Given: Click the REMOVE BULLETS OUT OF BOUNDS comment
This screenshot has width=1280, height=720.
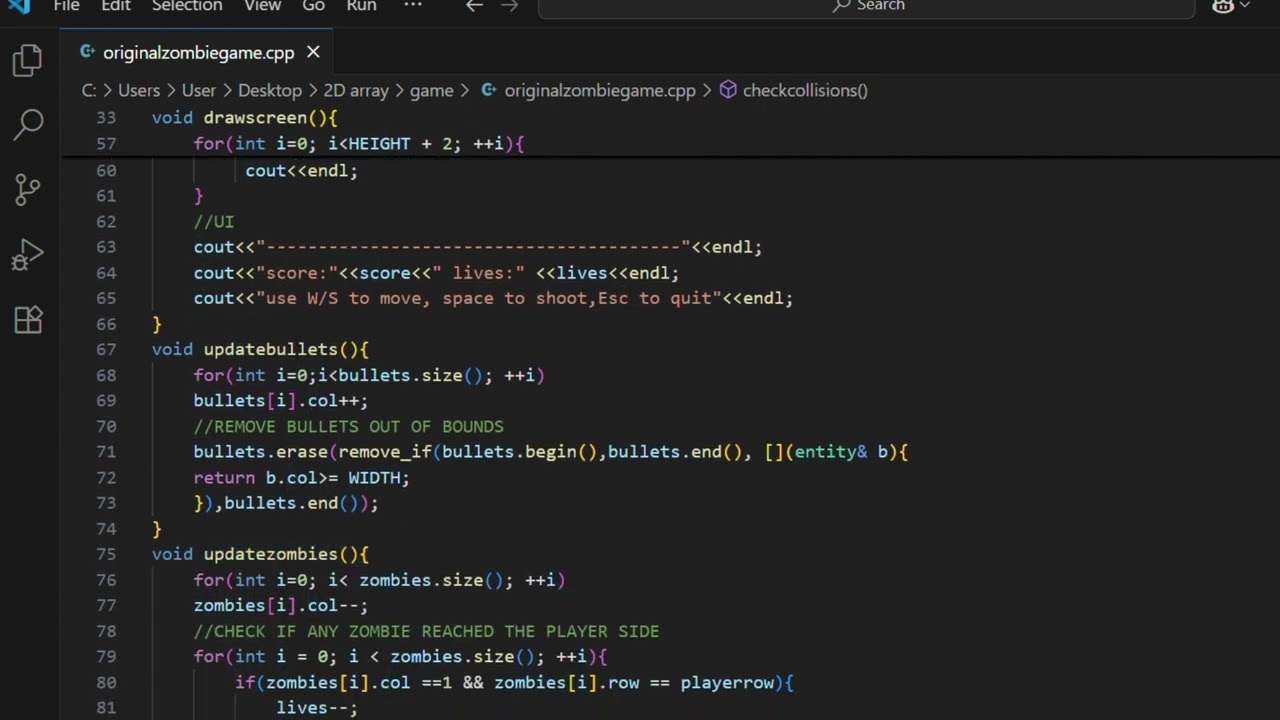Looking at the screenshot, I should point(349,426).
